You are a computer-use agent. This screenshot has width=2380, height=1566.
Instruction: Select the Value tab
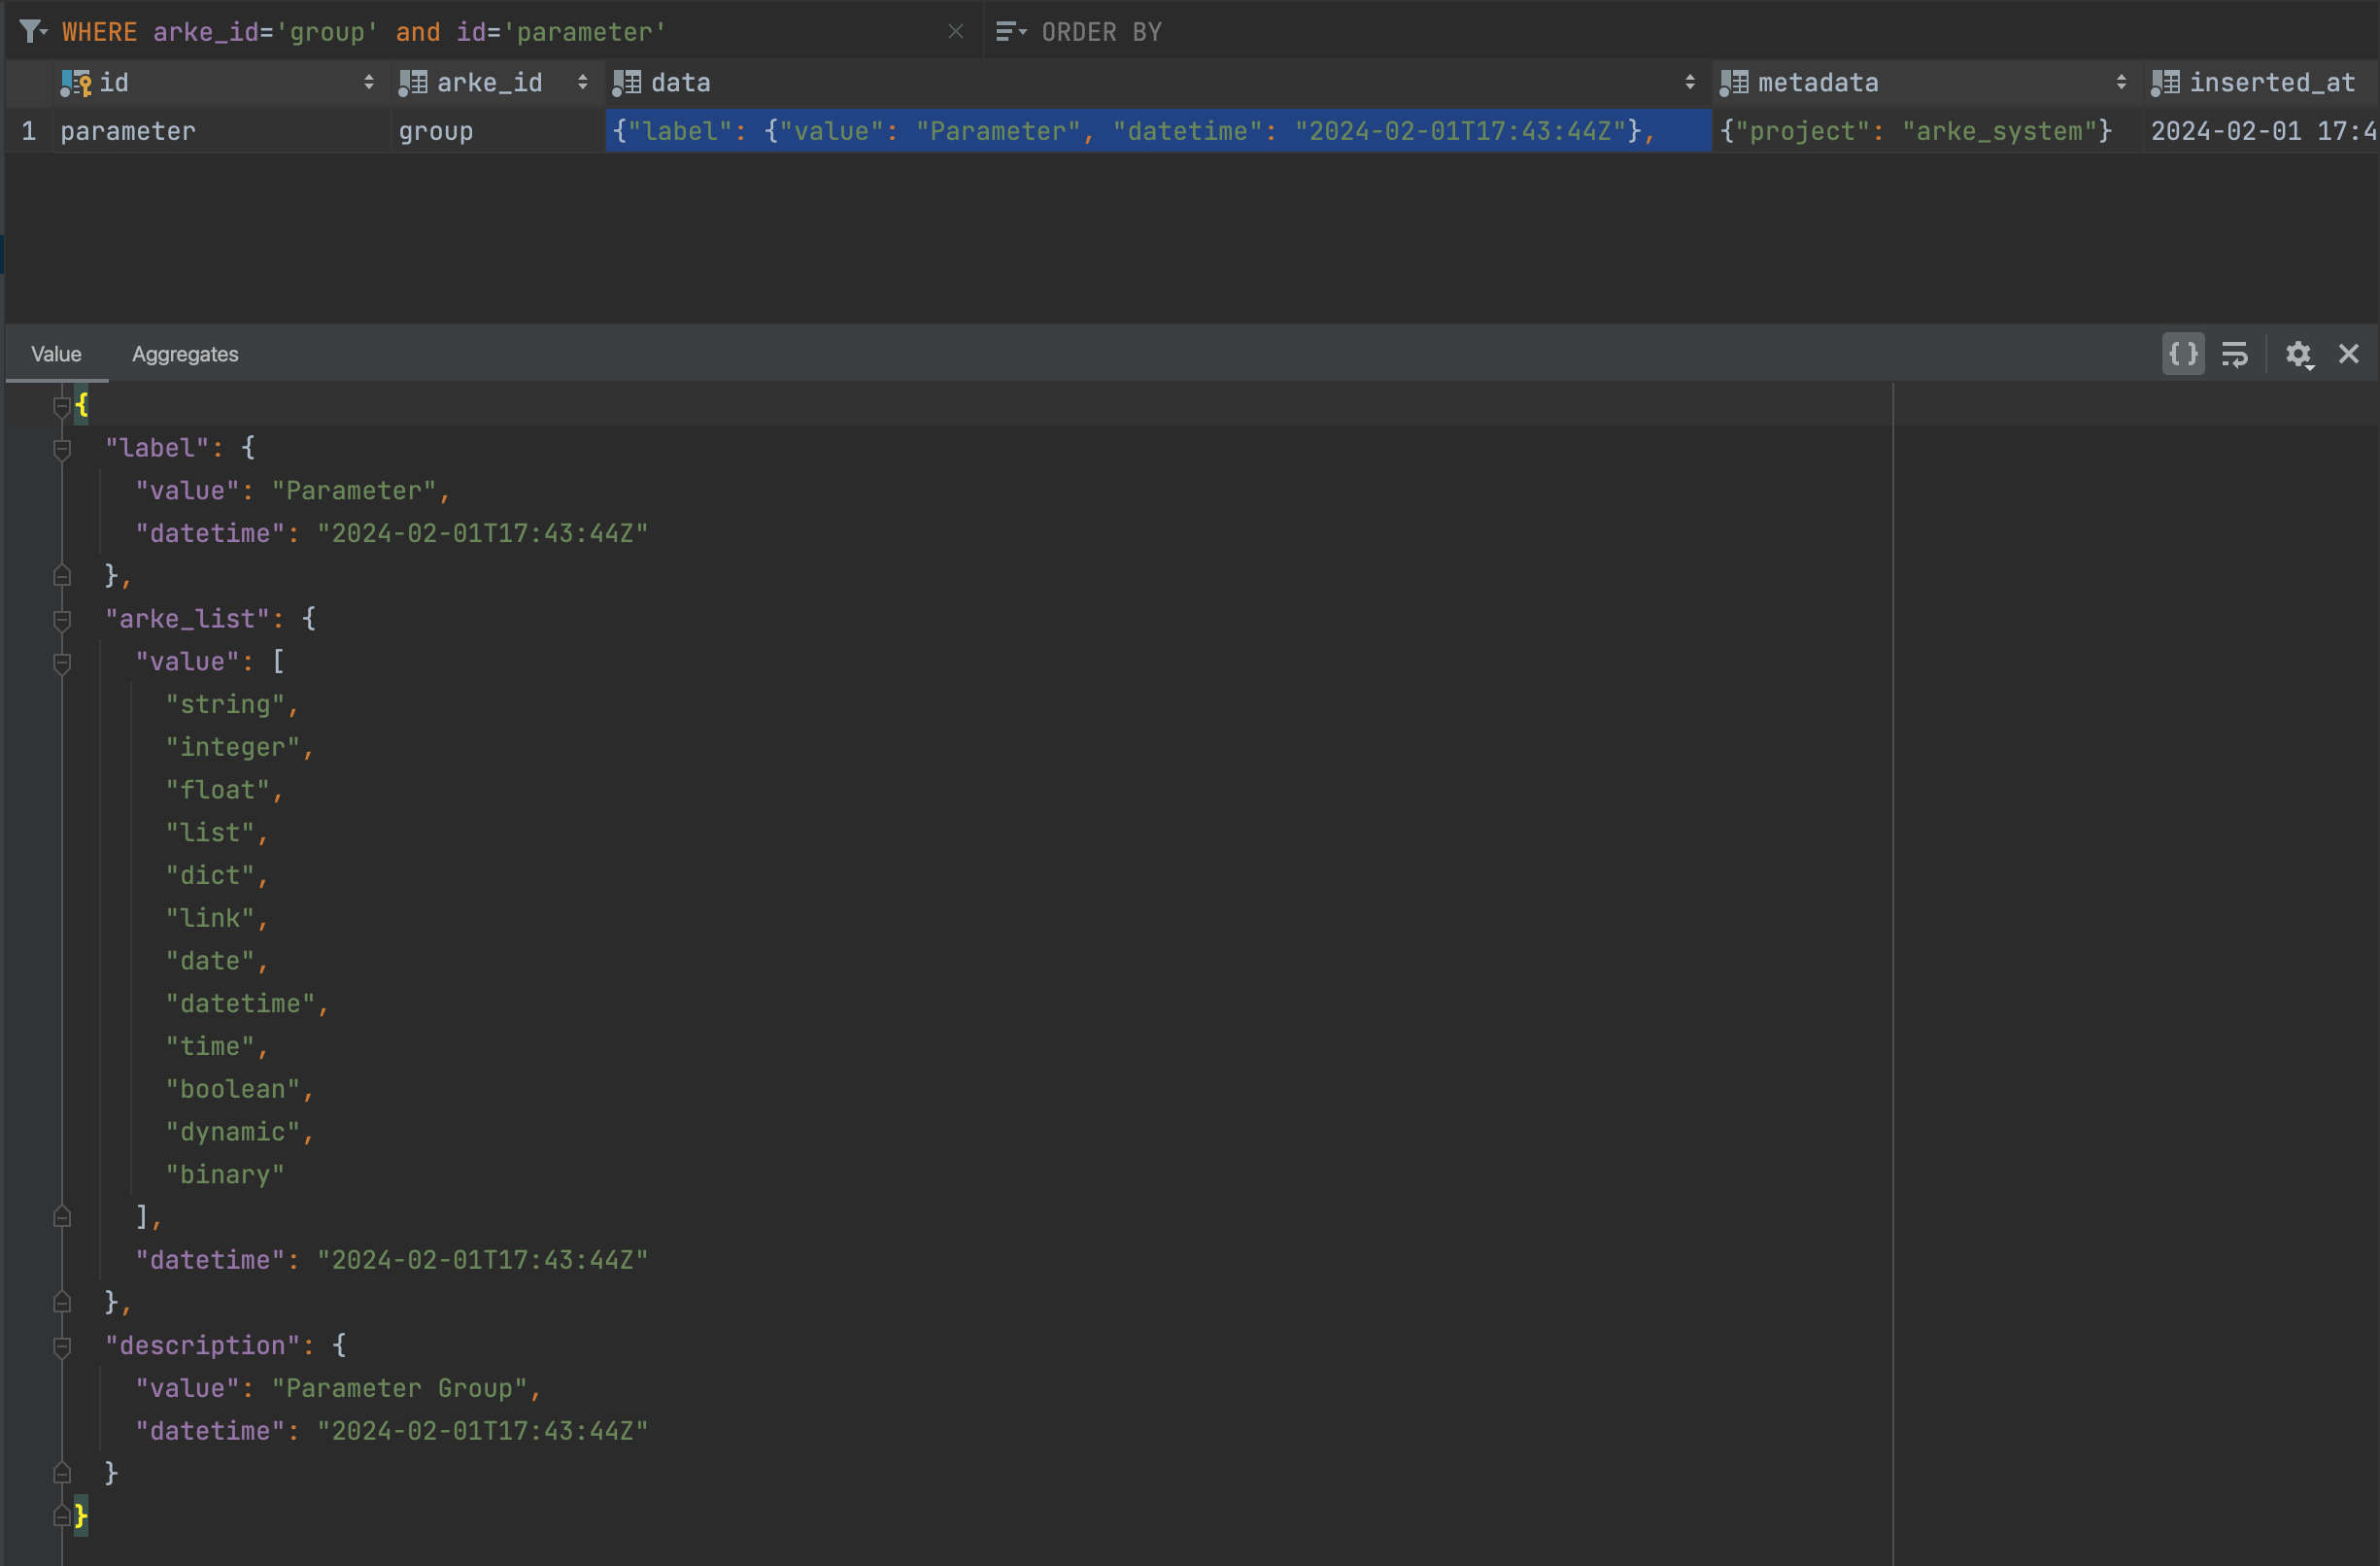(56, 354)
